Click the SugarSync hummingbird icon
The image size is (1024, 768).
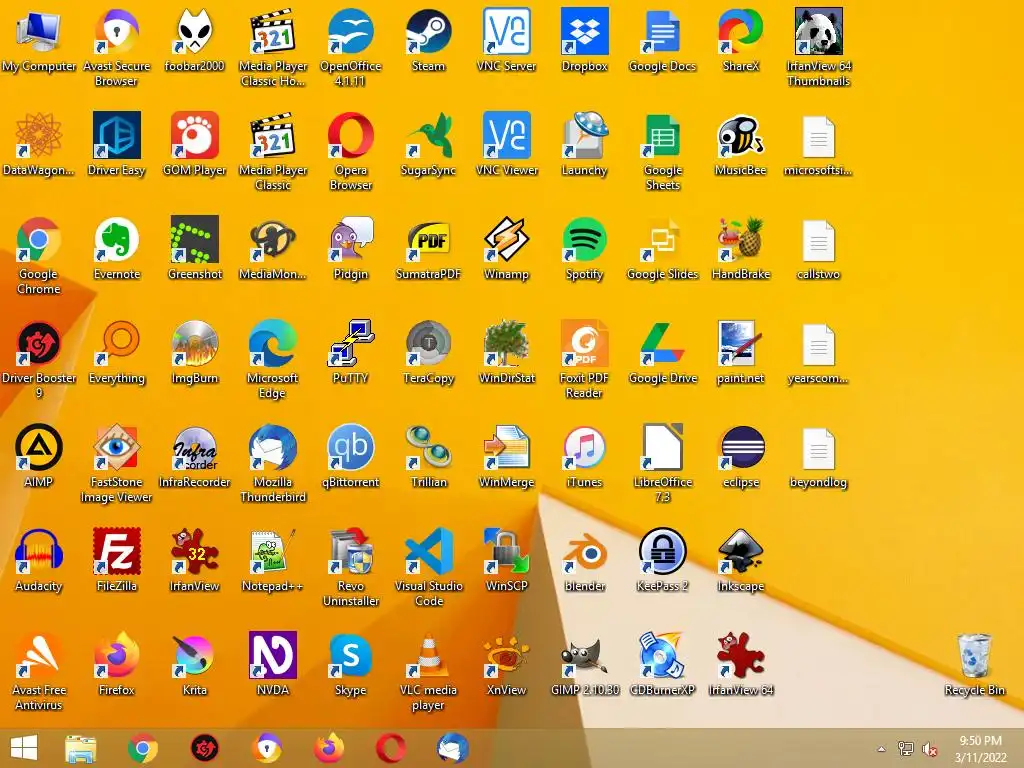click(428, 135)
